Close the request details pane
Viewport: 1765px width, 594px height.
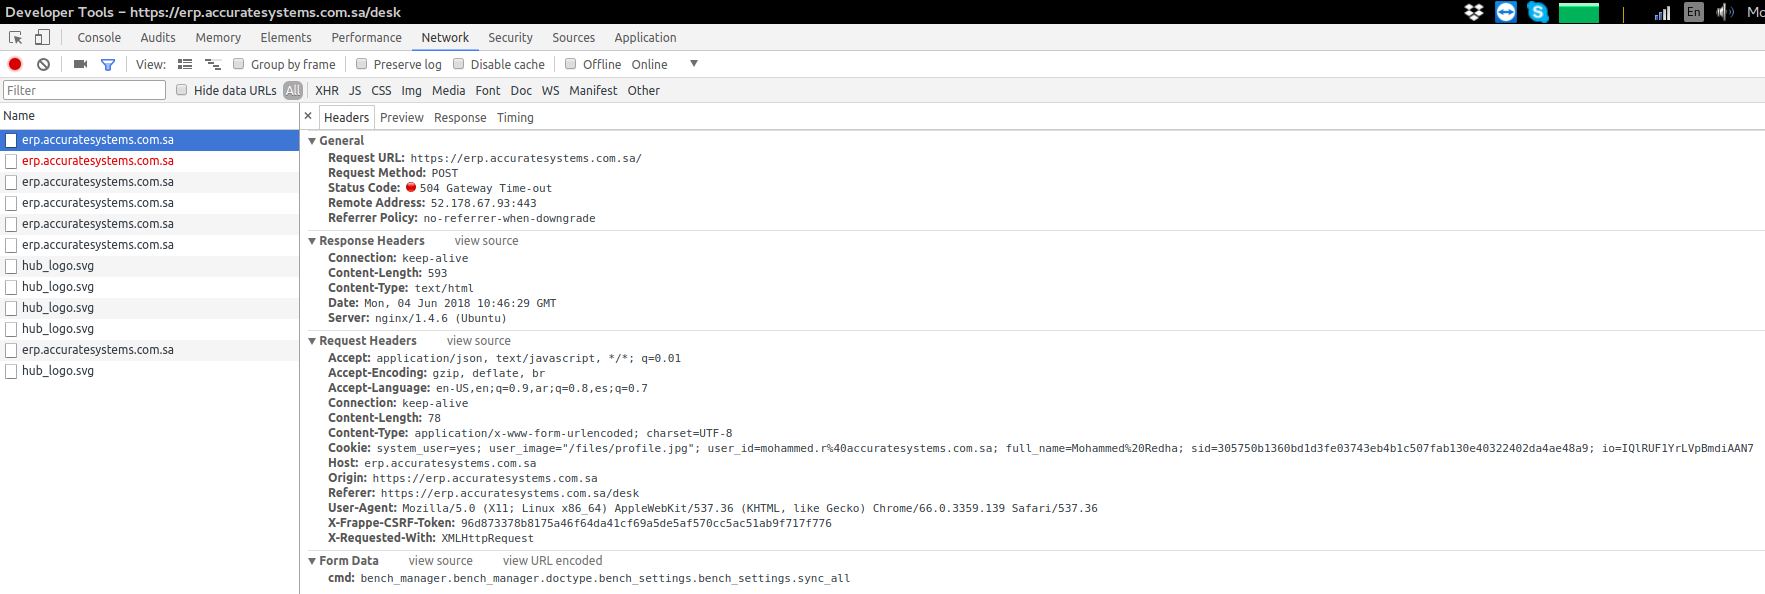click(308, 116)
